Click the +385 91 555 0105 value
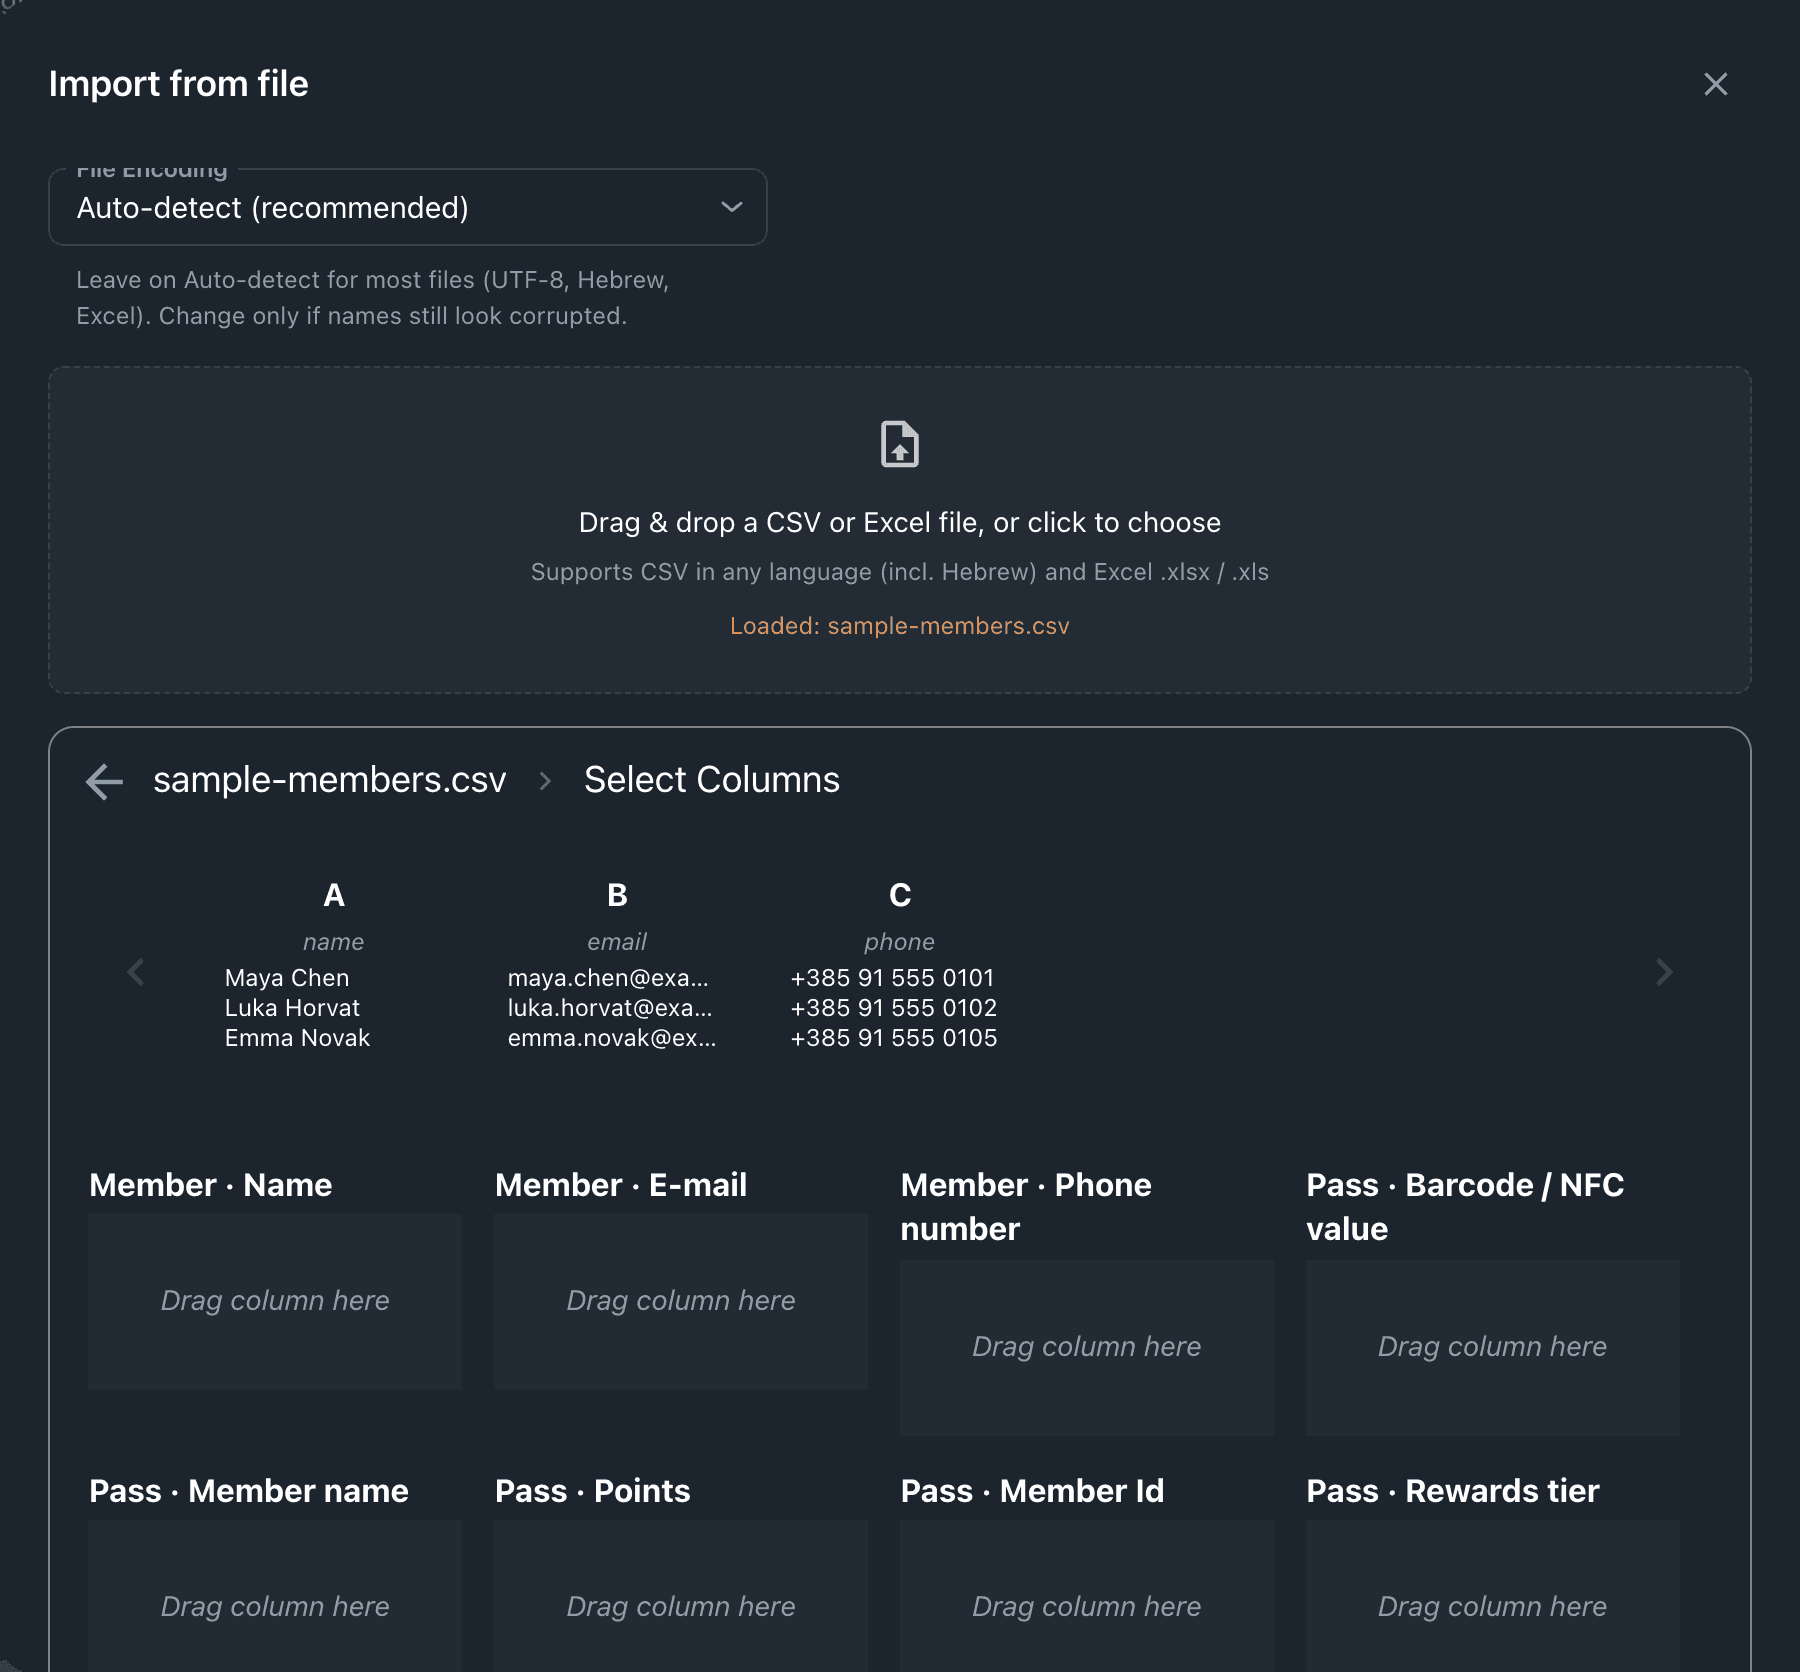 tap(894, 1038)
